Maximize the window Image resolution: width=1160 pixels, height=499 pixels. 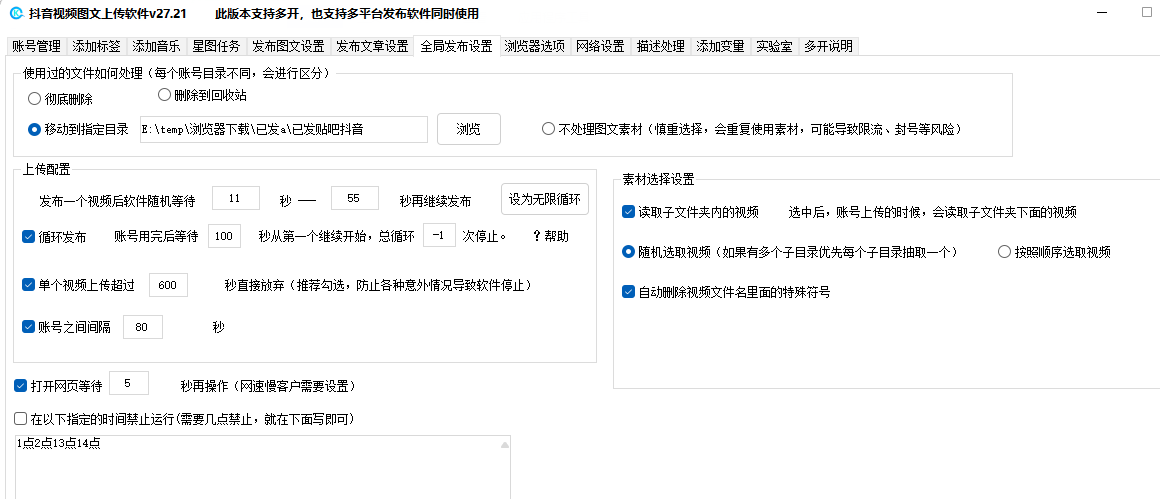tap(1147, 13)
